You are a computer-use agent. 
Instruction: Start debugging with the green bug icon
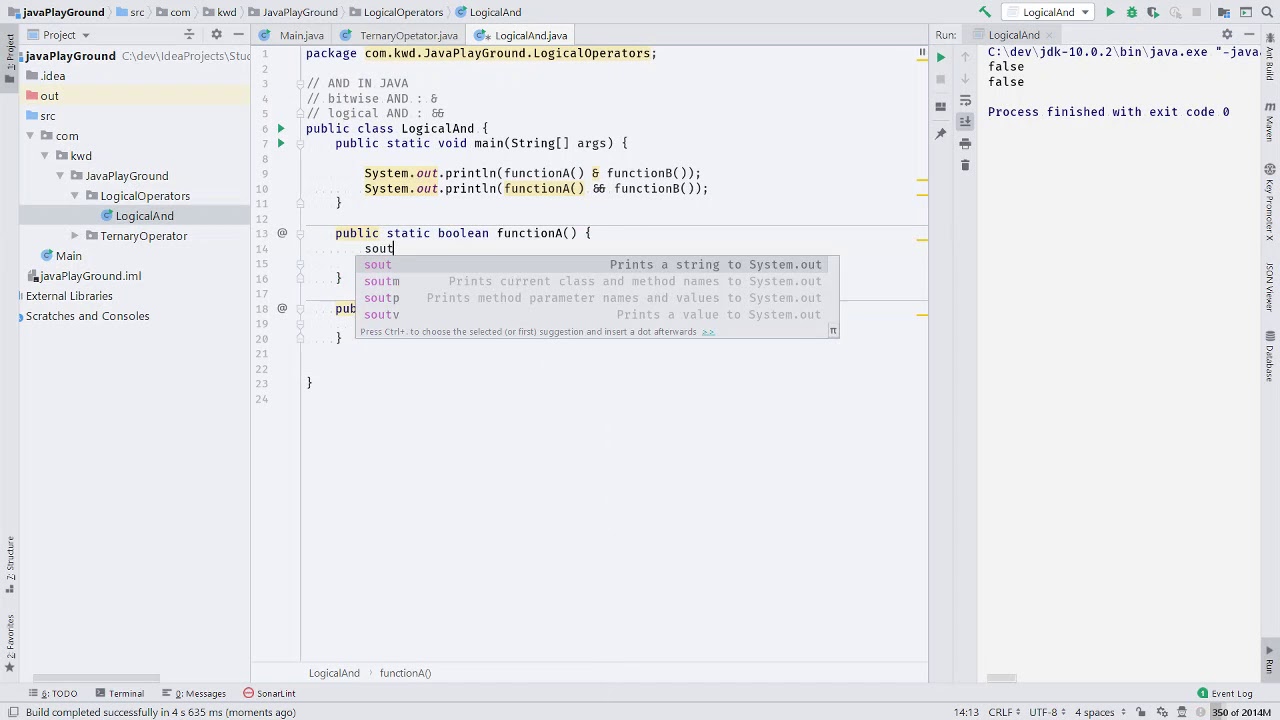click(1131, 12)
